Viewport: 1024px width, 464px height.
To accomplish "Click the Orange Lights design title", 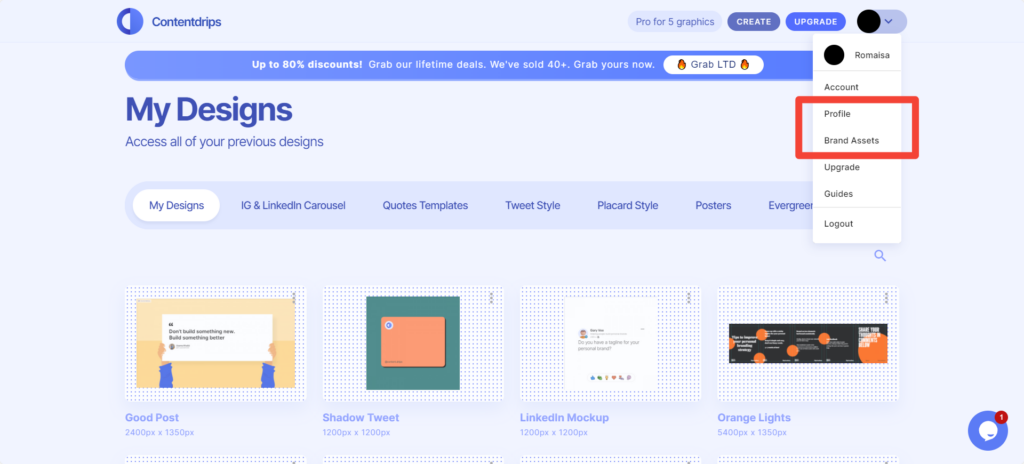I will tap(754, 418).
